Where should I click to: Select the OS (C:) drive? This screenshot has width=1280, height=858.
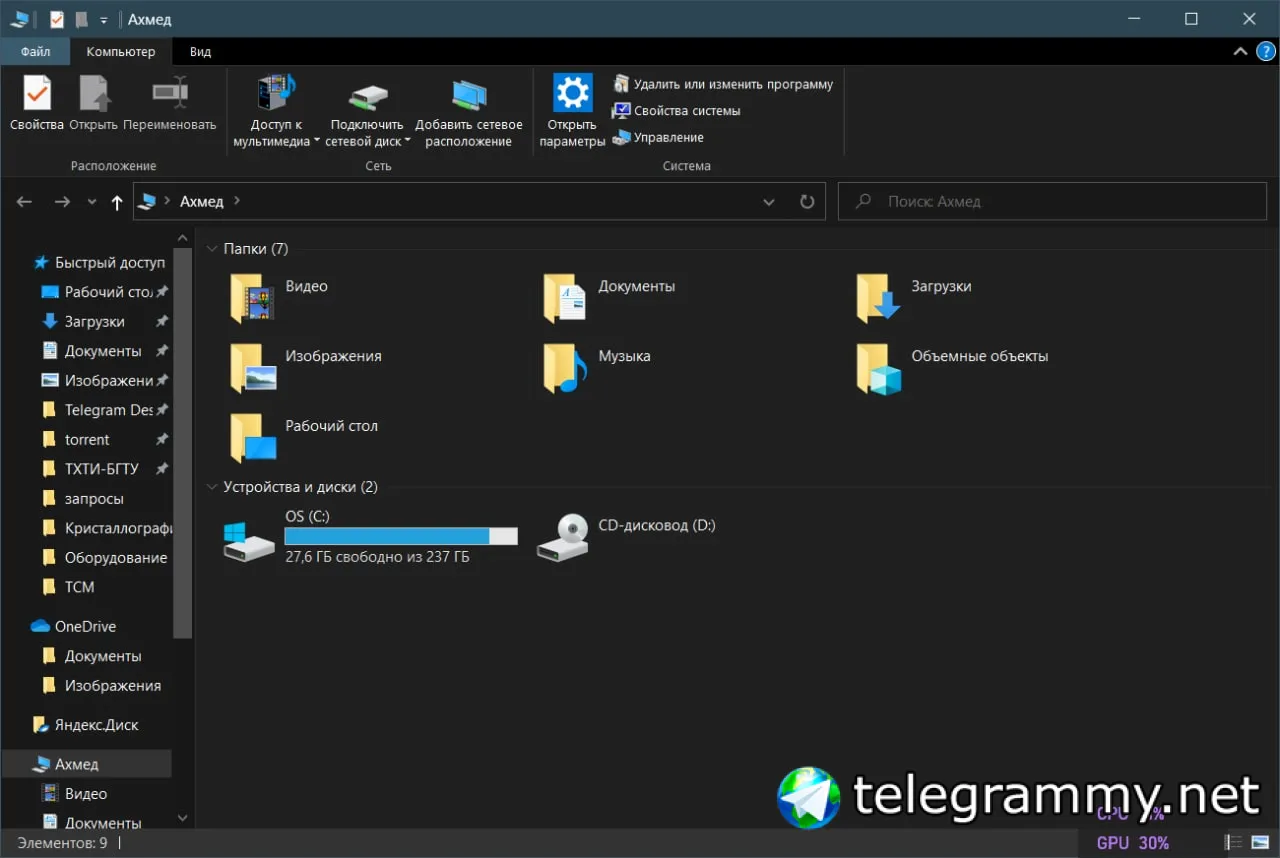(371, 537)
